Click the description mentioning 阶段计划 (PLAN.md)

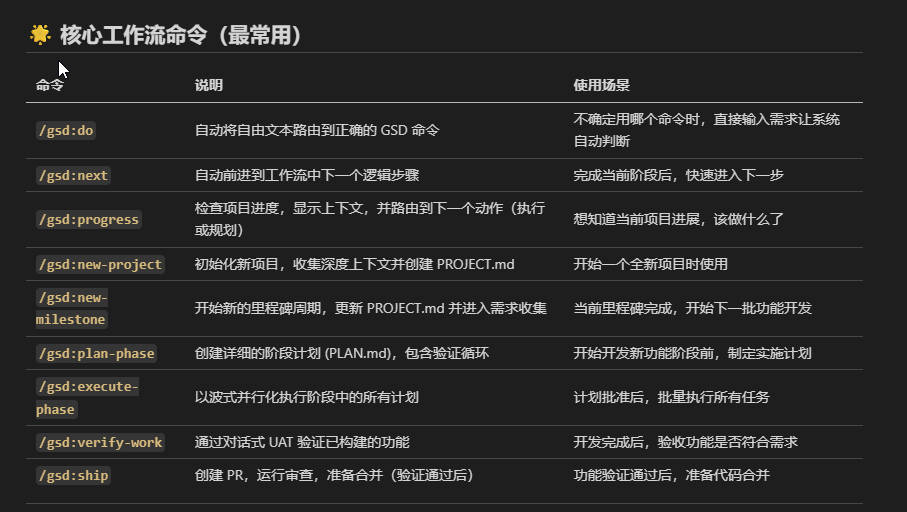341,354
